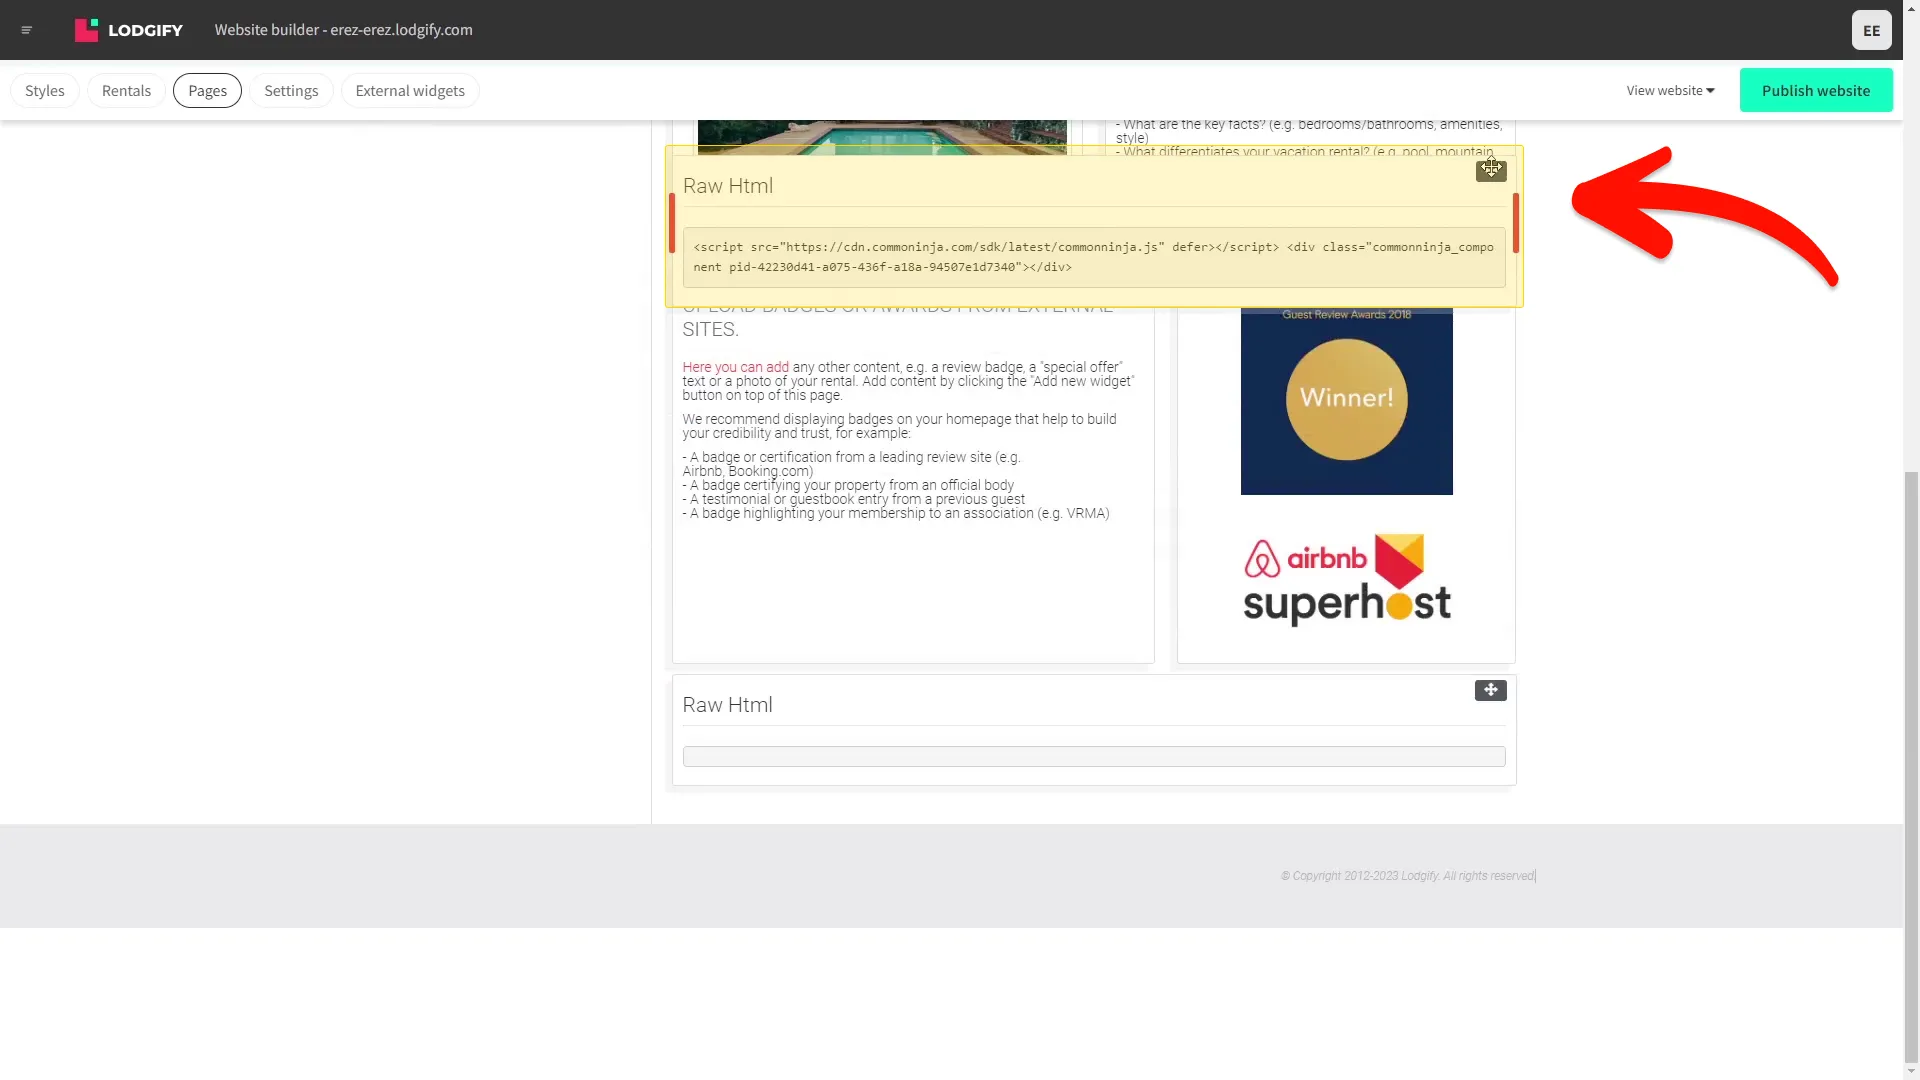Click the left red resize bar of widget
Screen dimensions: 1920x1080
[672, 223]
